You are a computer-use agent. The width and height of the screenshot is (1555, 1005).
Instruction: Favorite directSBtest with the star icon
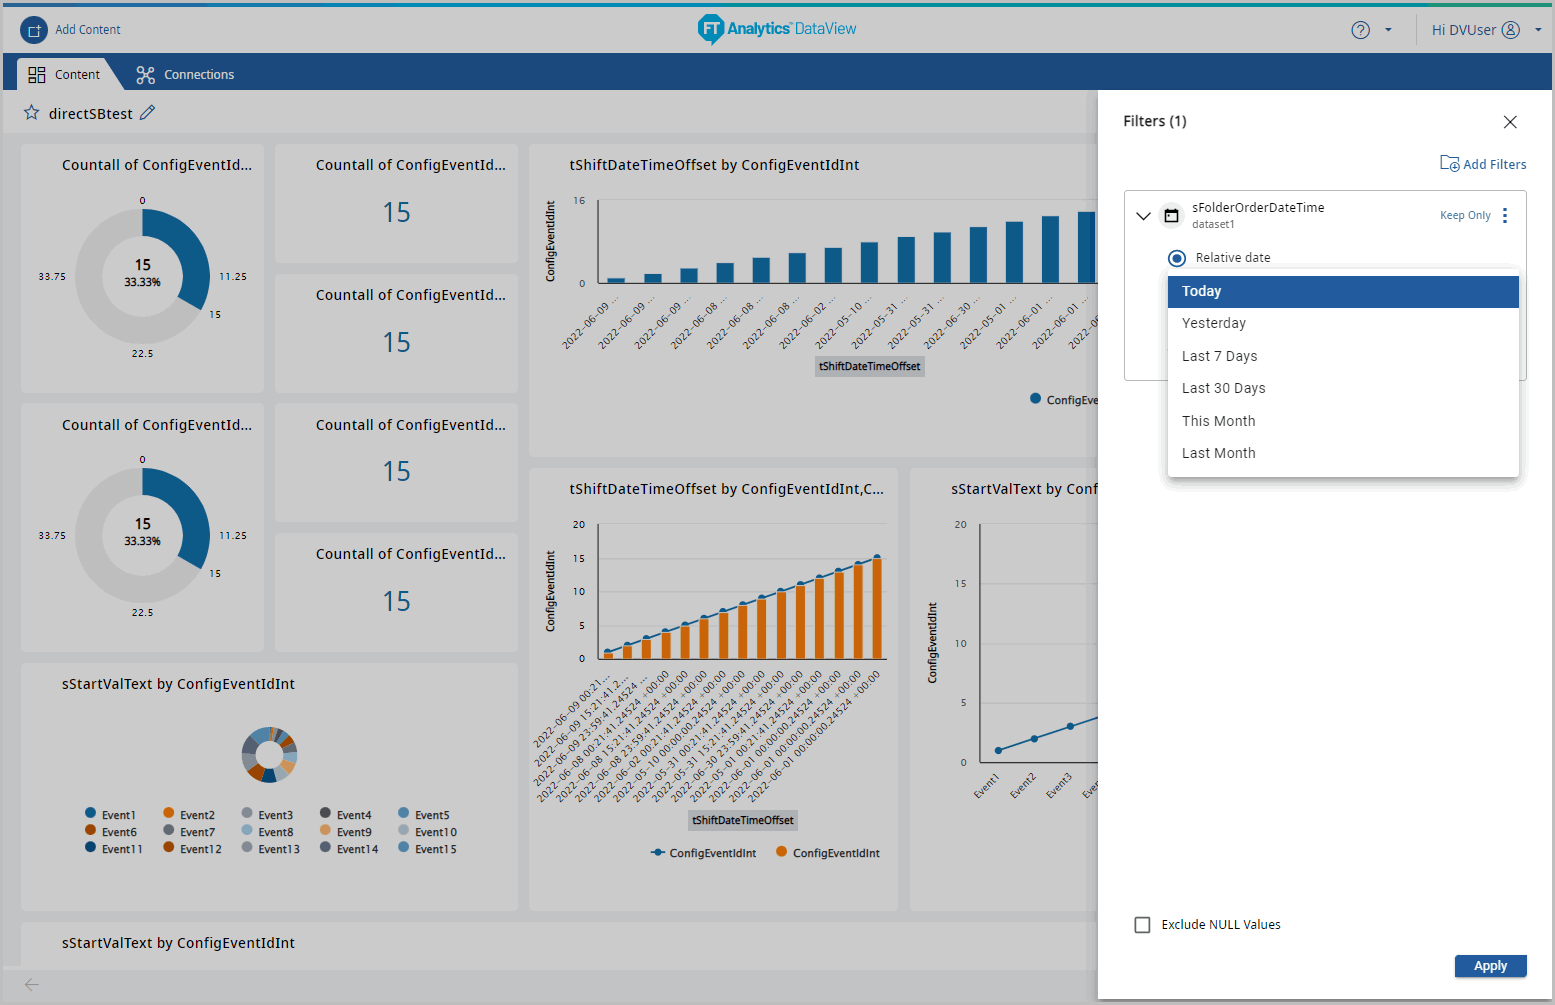[x=32, y=113]
